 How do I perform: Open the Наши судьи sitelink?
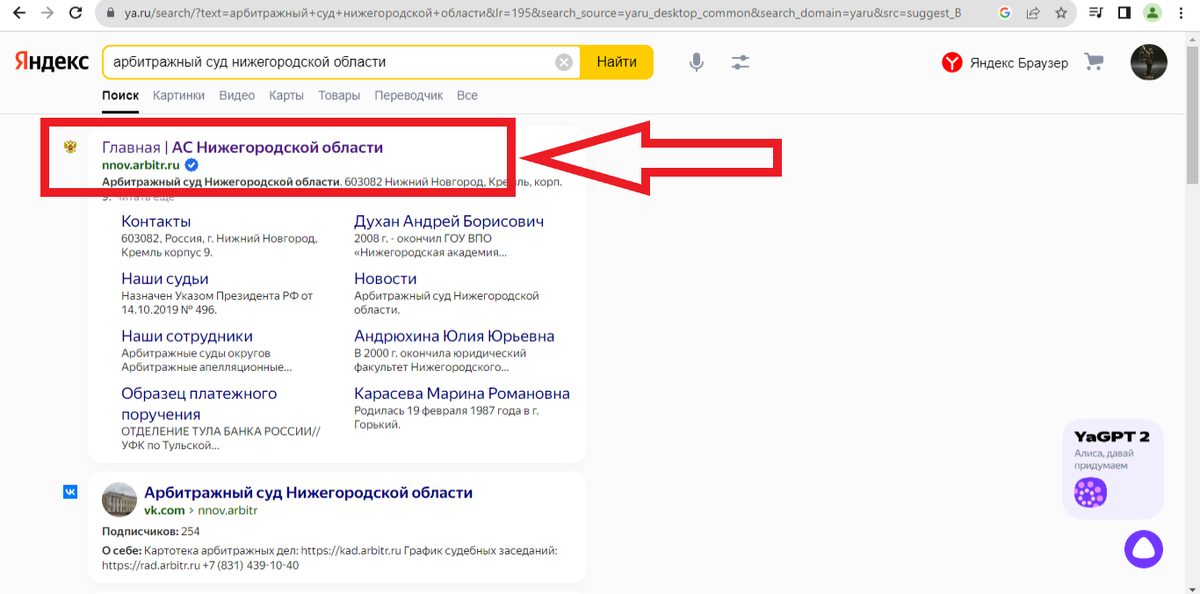[165, 279]
